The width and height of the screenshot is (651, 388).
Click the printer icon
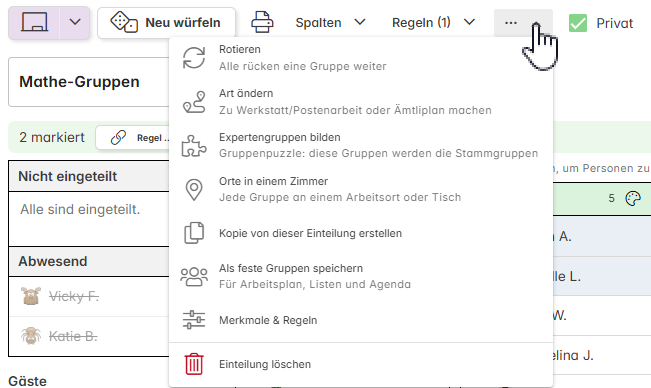tap(262, 22)
